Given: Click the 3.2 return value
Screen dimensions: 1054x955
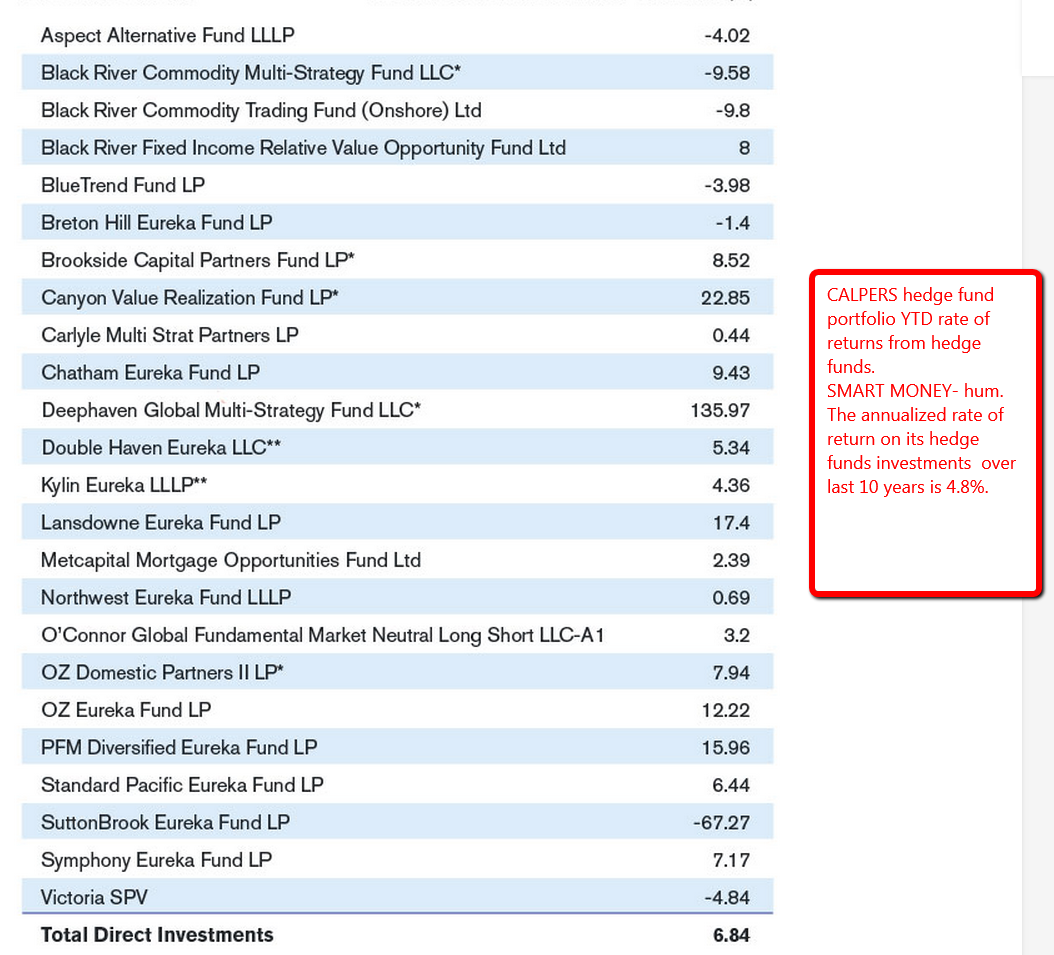Looking at the screenshot, I should pyautogui.click(x=737, y=635).
